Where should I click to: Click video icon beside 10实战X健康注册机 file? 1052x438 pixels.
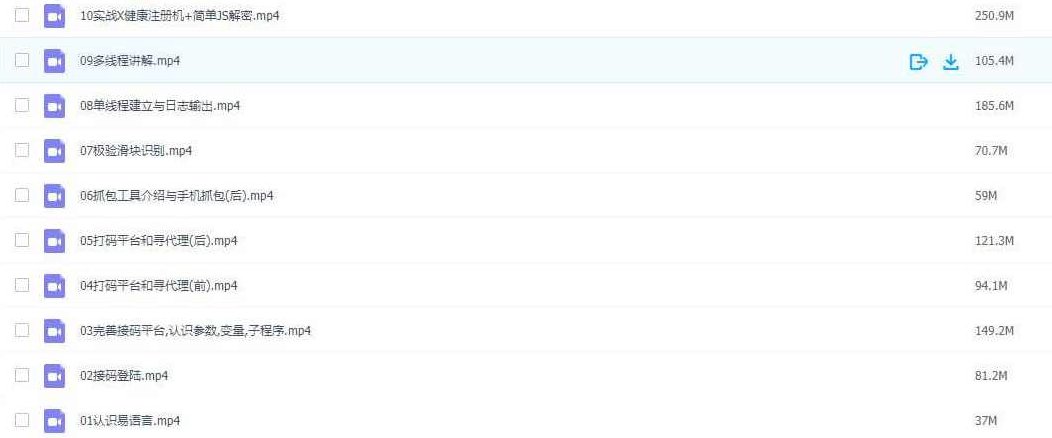tap(54, 17)
